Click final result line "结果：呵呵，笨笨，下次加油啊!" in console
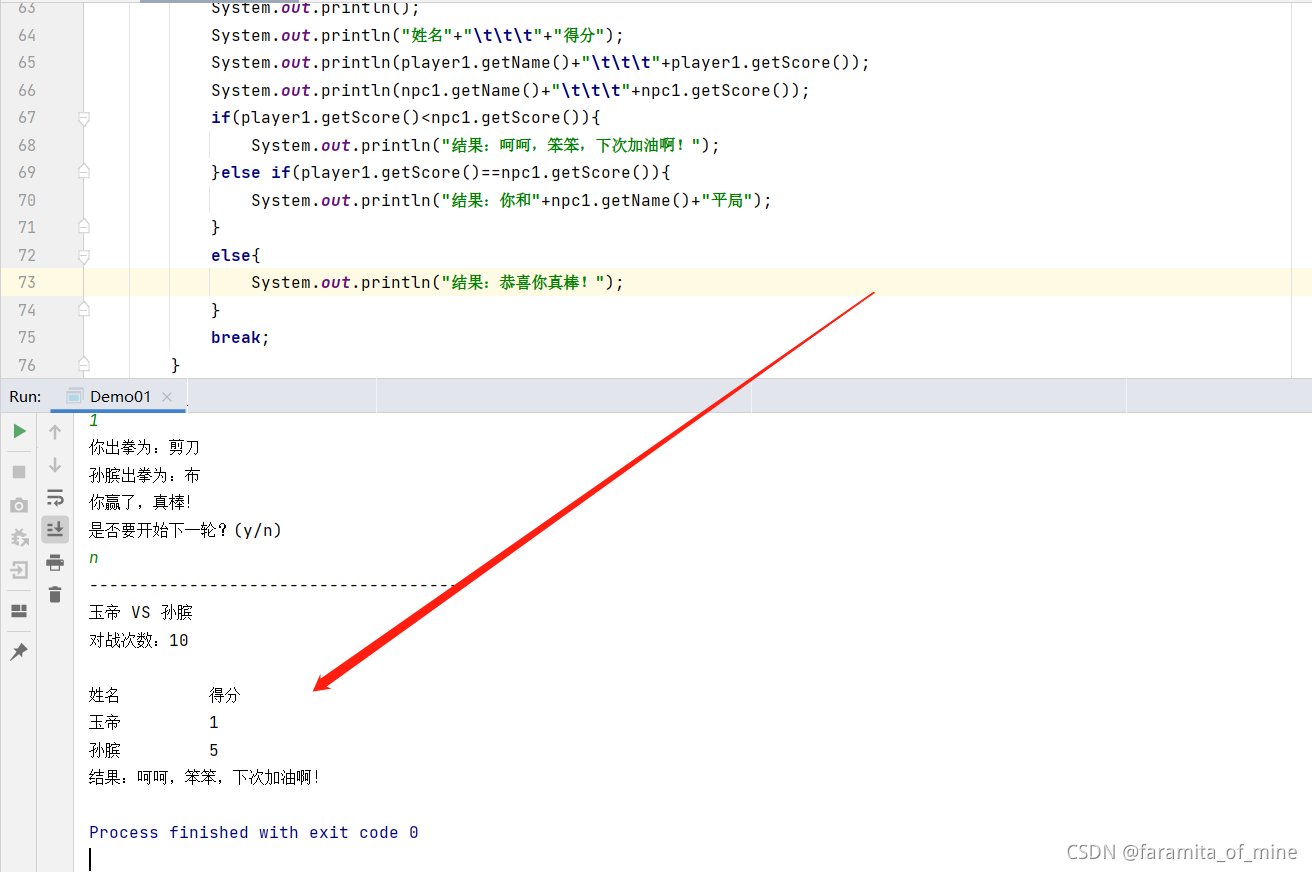 [x=204, y=777]
